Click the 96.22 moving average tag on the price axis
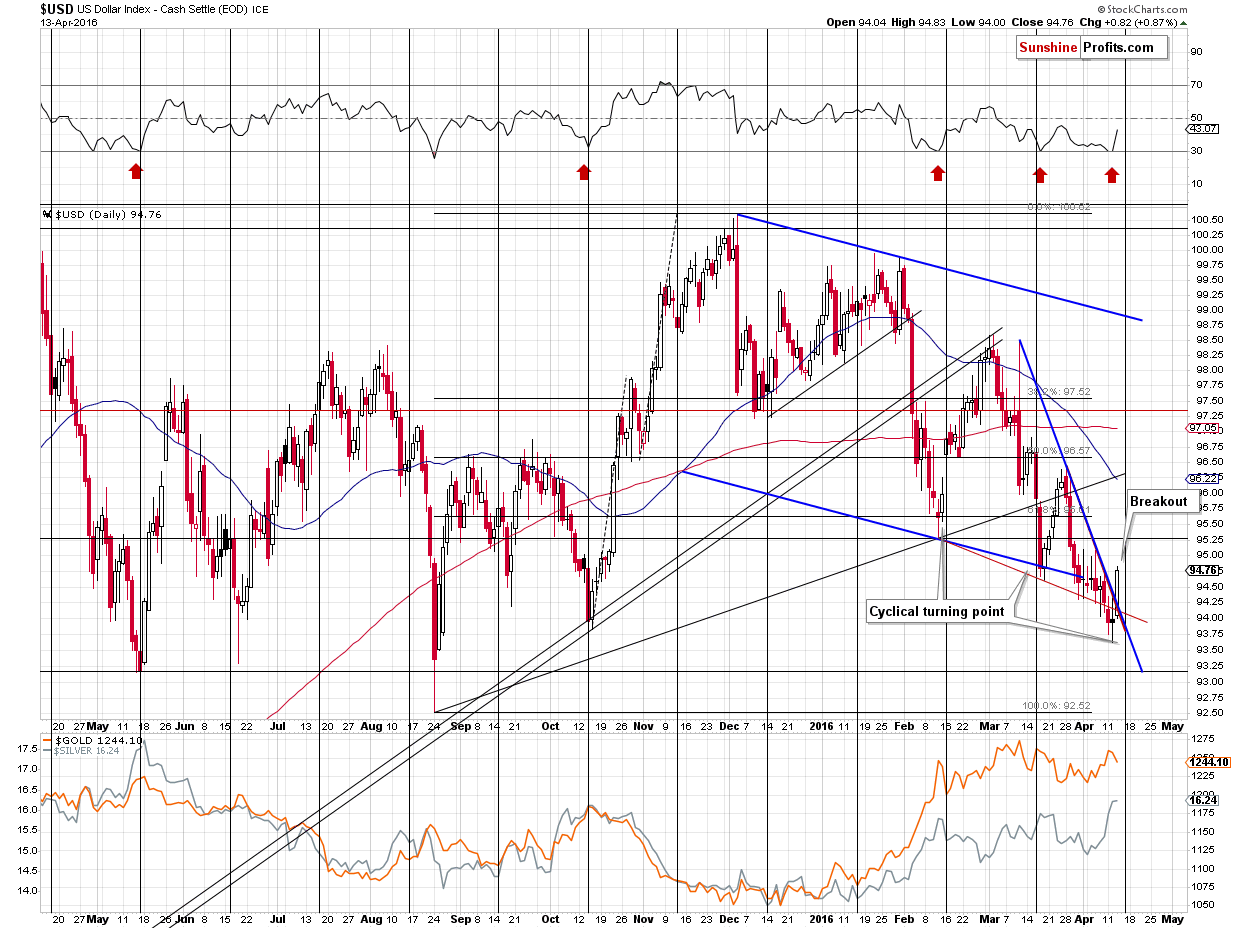 click(x=1203, y=478)
